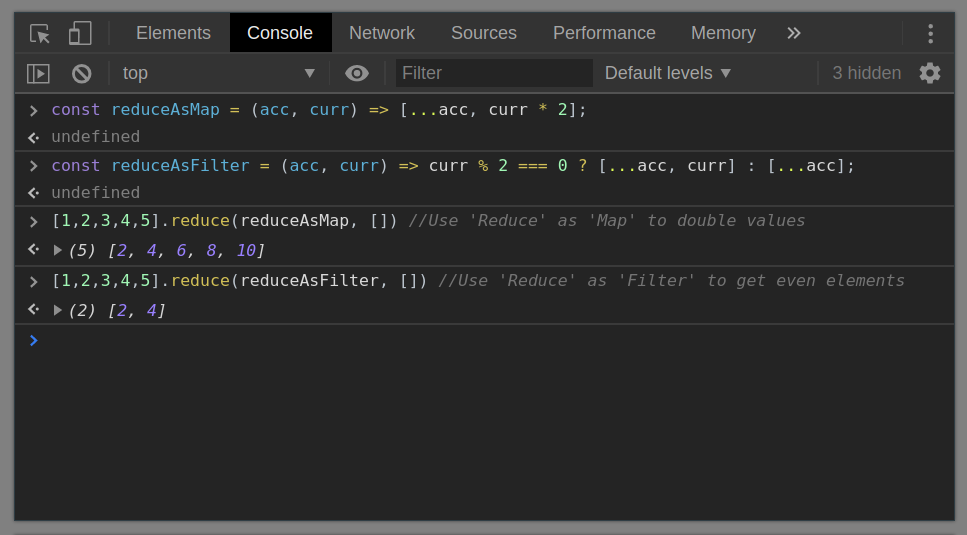967x535 pixels.
Task: Switch to the Network tab
Action: [x=382, y=33]
